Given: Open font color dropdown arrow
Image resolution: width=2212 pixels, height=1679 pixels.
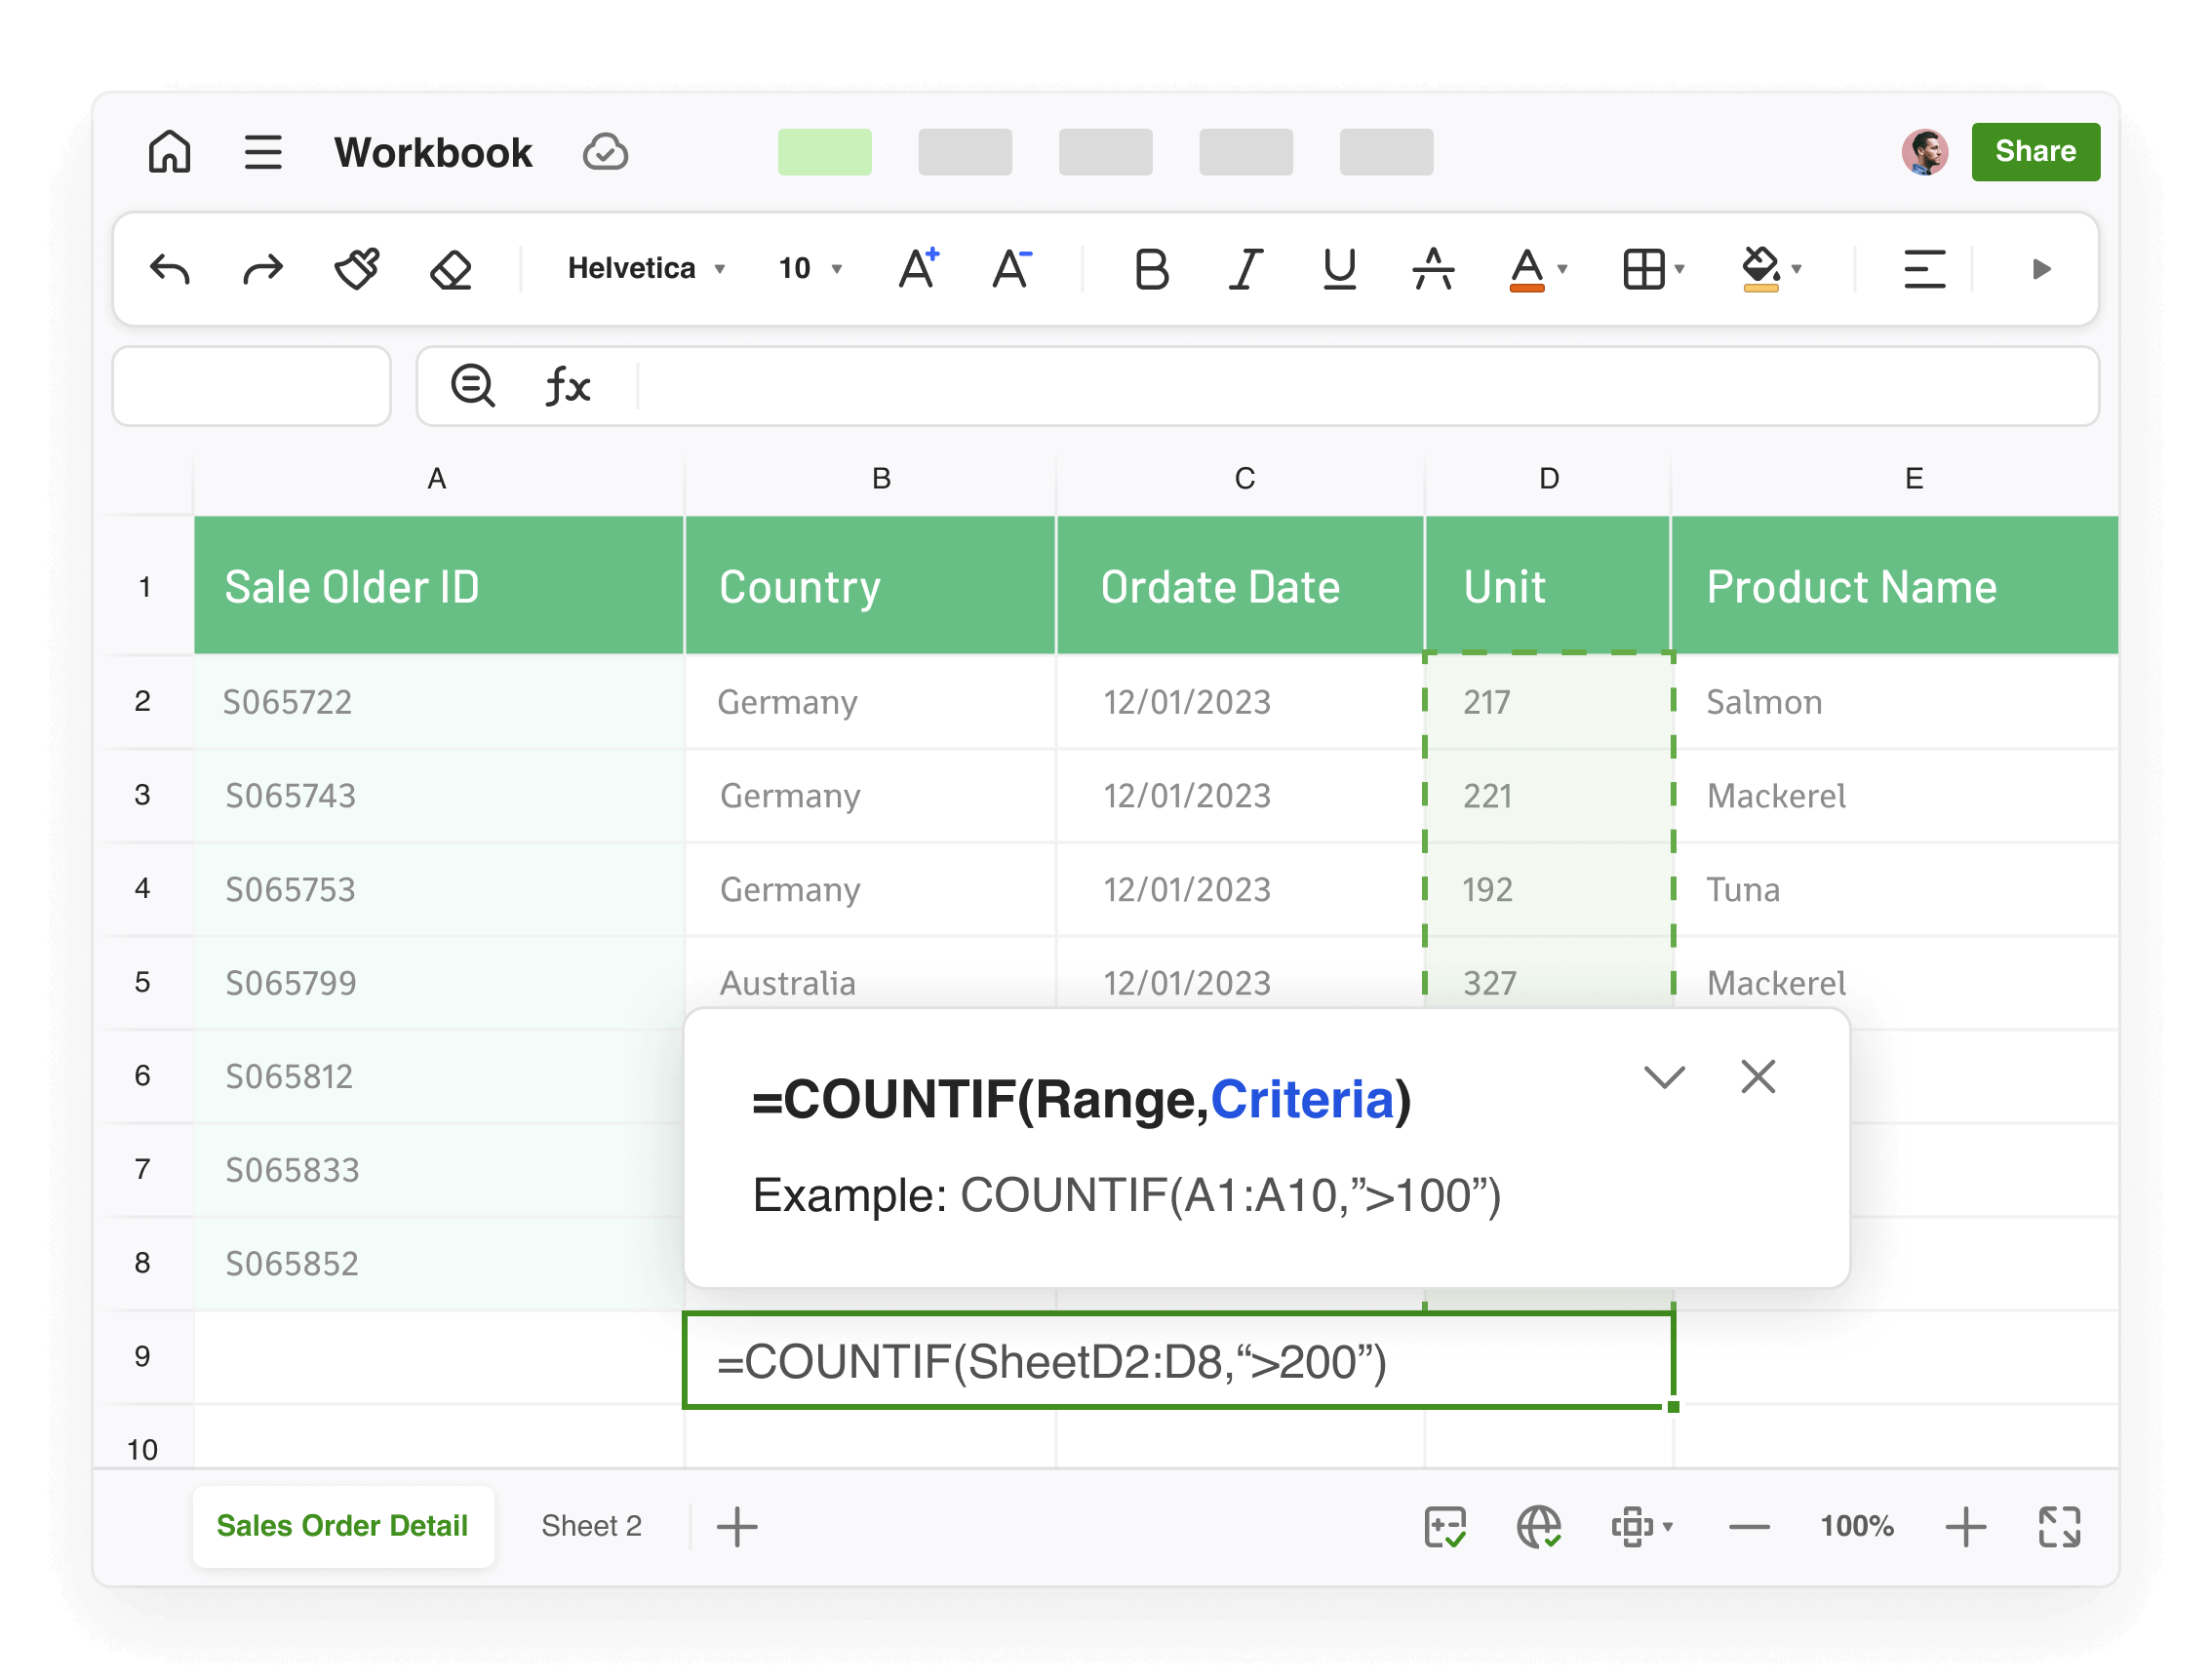Looking at the screenshot, I should (x=1563, y=269).
